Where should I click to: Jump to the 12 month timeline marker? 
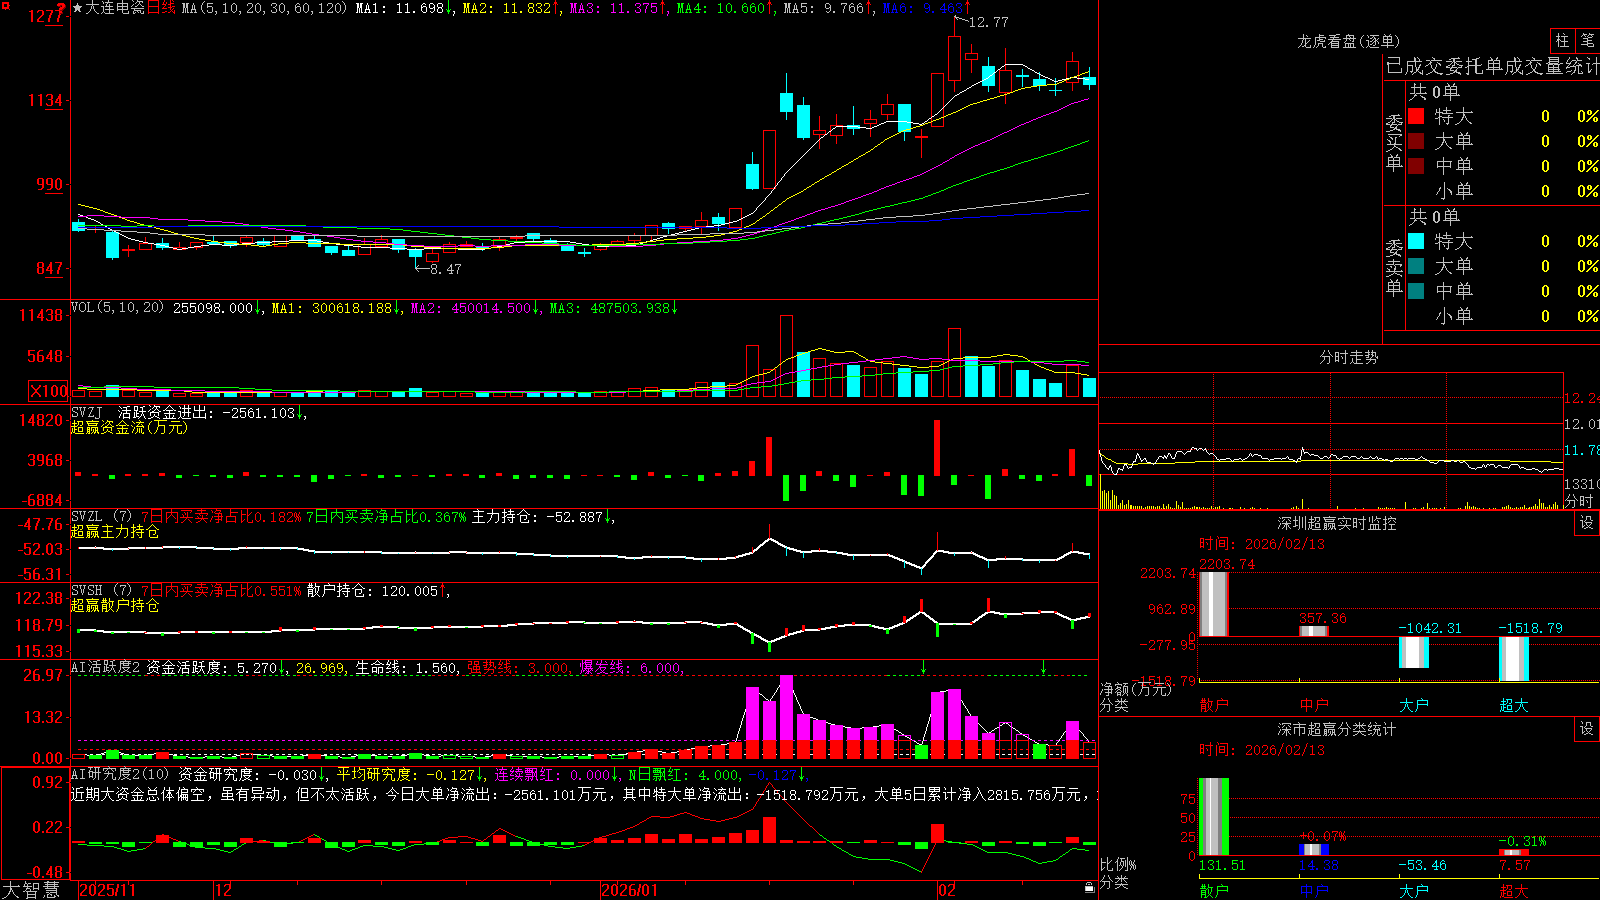coord(224,890)
